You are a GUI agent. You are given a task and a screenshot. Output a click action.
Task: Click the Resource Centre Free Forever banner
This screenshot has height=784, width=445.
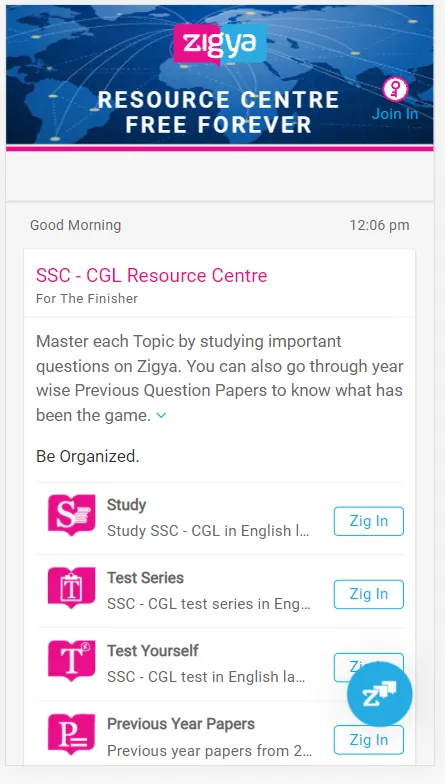pyautogui.click(x=218, y=112)
